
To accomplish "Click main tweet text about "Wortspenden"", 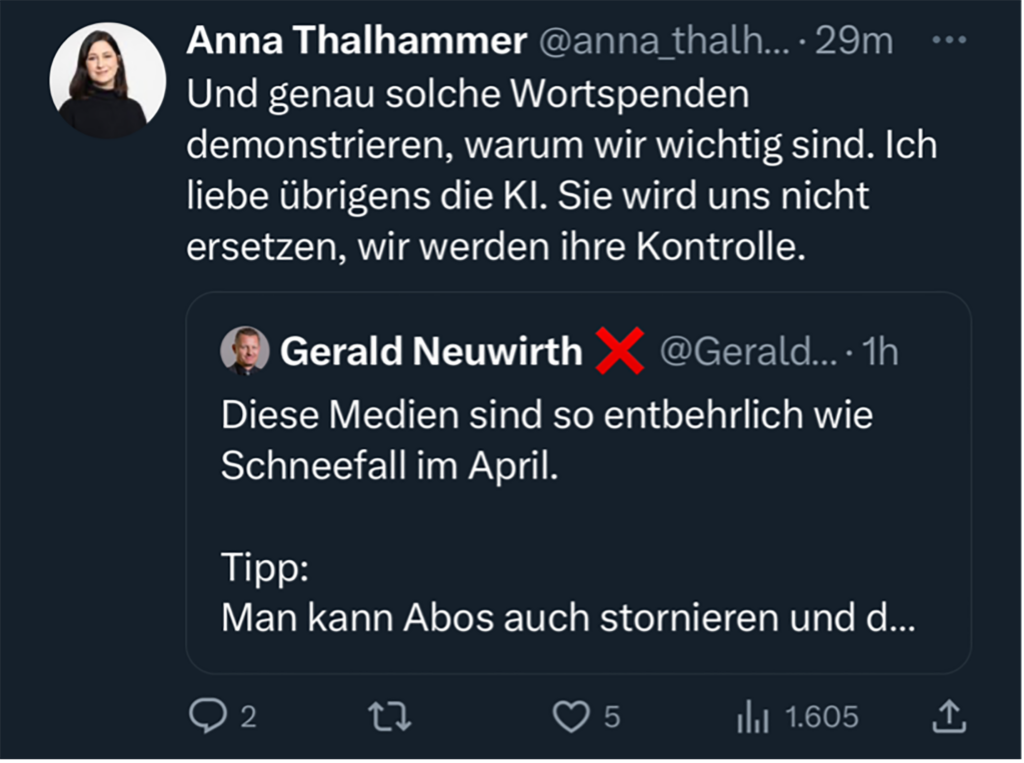I will pos(560,170).
